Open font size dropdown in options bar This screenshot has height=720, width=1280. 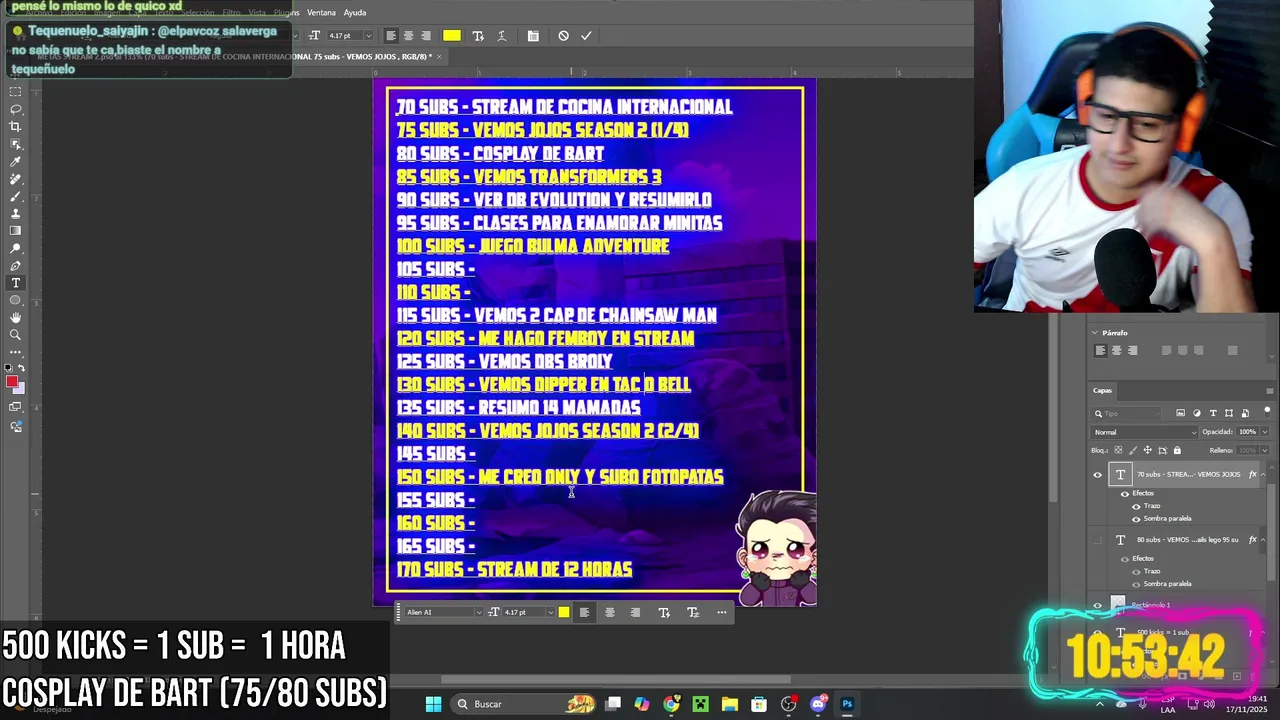pyautogui.click(x=368, y=36)
